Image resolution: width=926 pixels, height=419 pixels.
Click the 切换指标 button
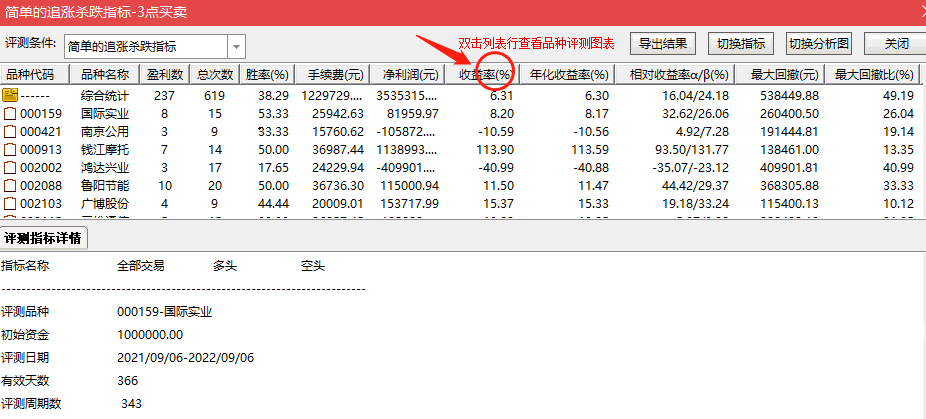tap(741, 43)
